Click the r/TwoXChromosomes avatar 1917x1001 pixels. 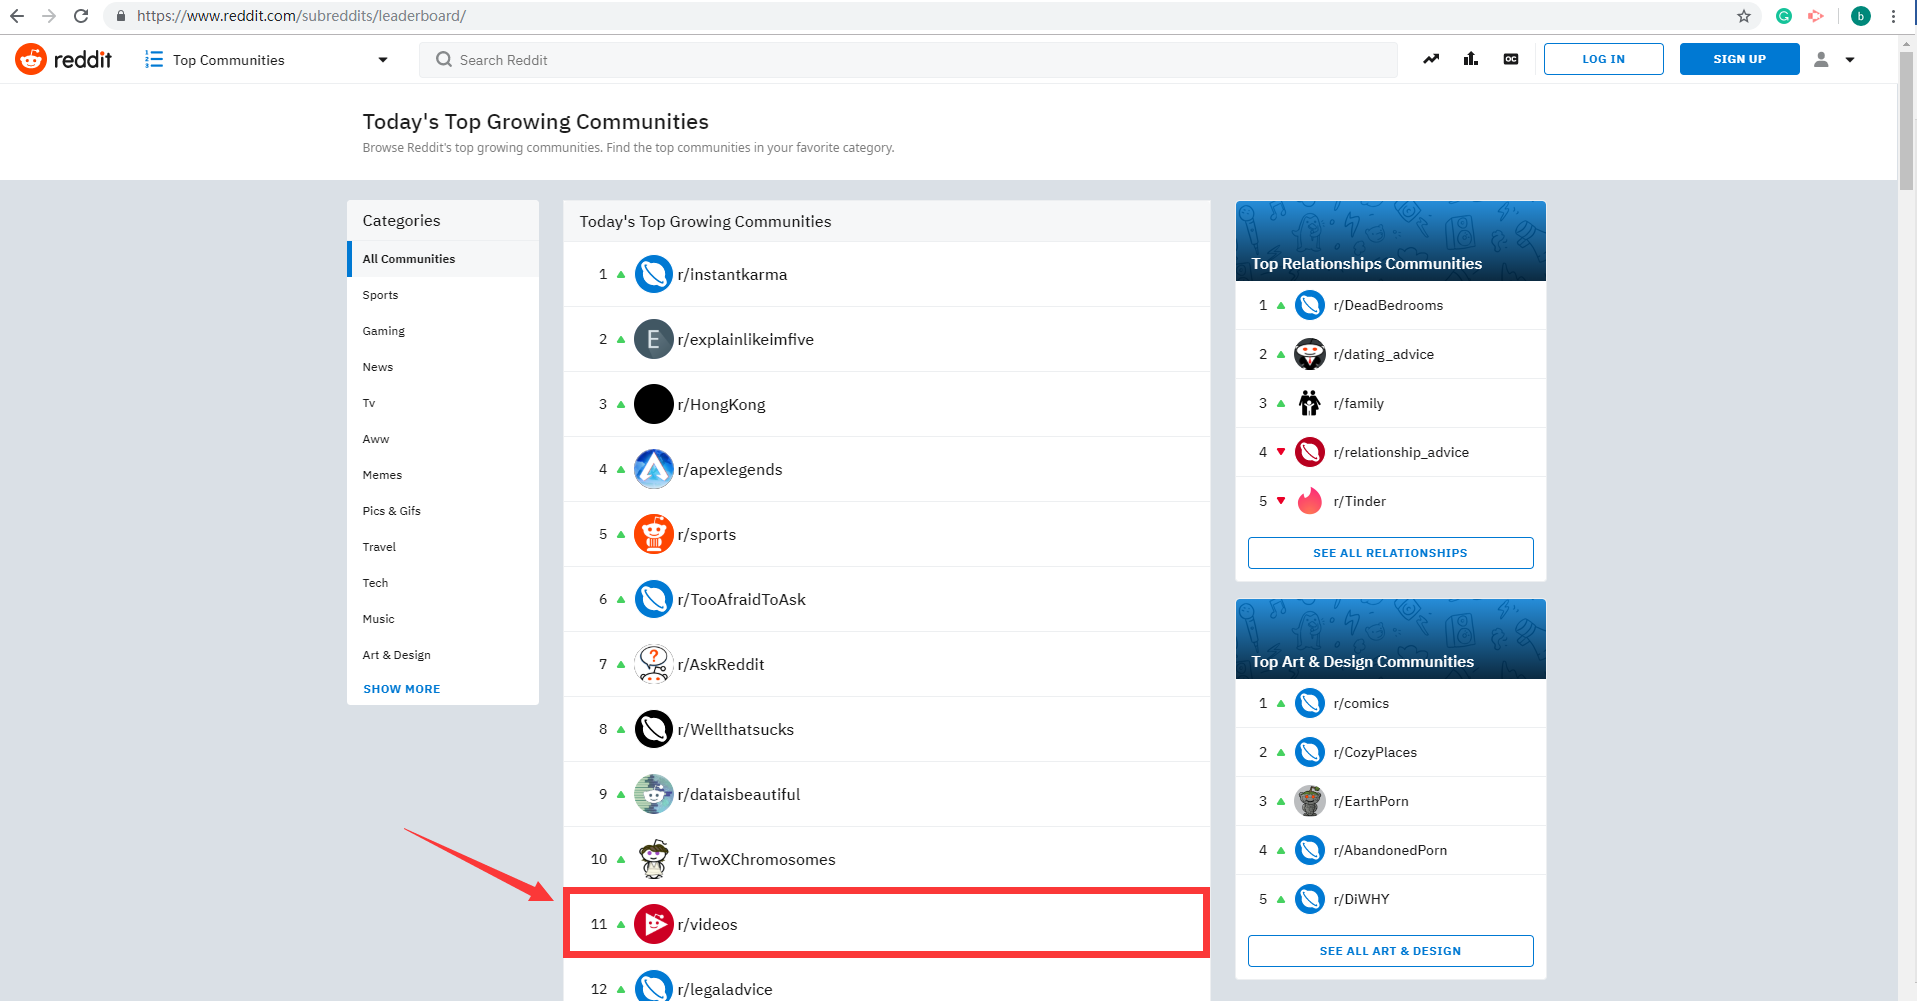[x=654, y=859]
